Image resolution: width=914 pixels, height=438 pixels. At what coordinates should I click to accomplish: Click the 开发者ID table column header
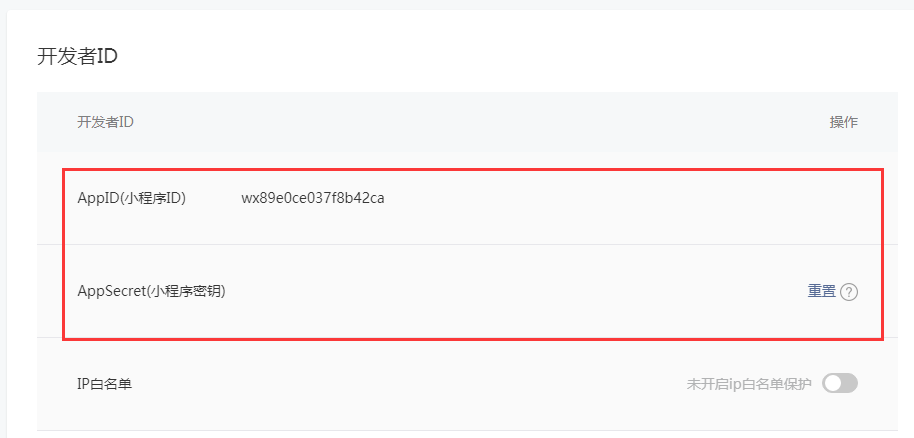[x=105, y=122]
